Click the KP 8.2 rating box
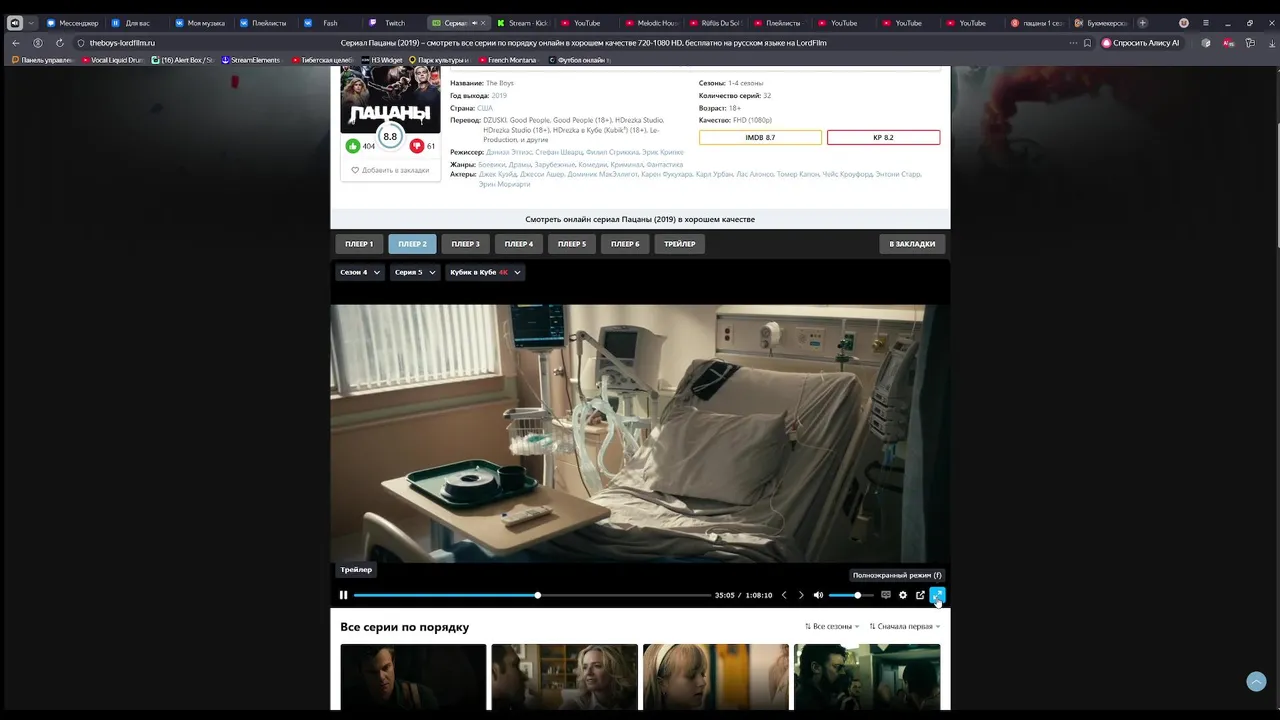 click(x=883, y=137)
